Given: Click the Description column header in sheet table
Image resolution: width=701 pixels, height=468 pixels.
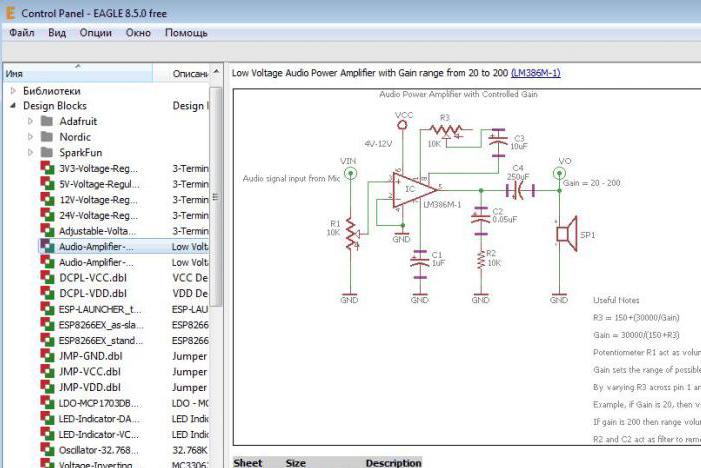Looking at the screenshot, I should (393, 463).
